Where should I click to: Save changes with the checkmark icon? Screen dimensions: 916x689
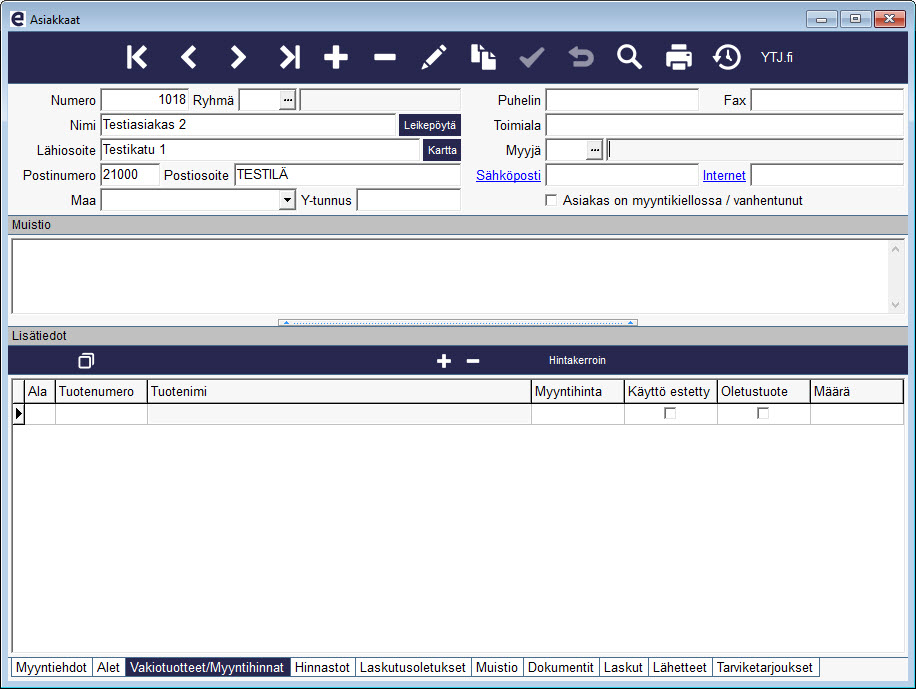(x=532, y=57)
